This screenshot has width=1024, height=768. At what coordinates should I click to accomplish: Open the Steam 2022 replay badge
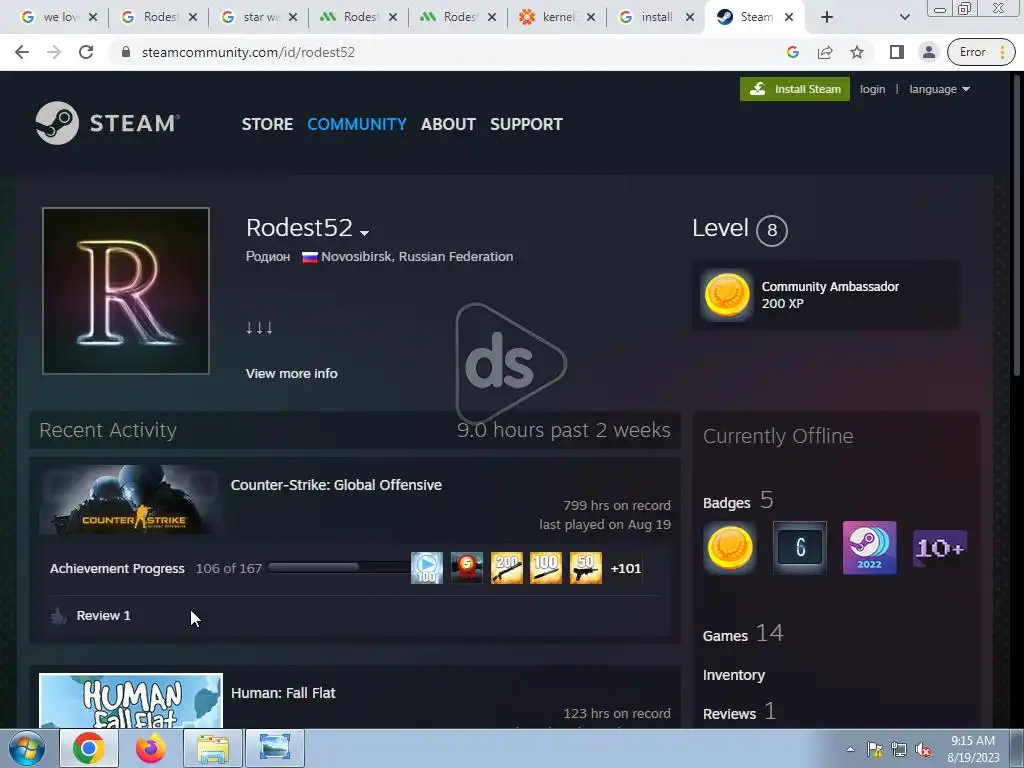click(870, 547)
